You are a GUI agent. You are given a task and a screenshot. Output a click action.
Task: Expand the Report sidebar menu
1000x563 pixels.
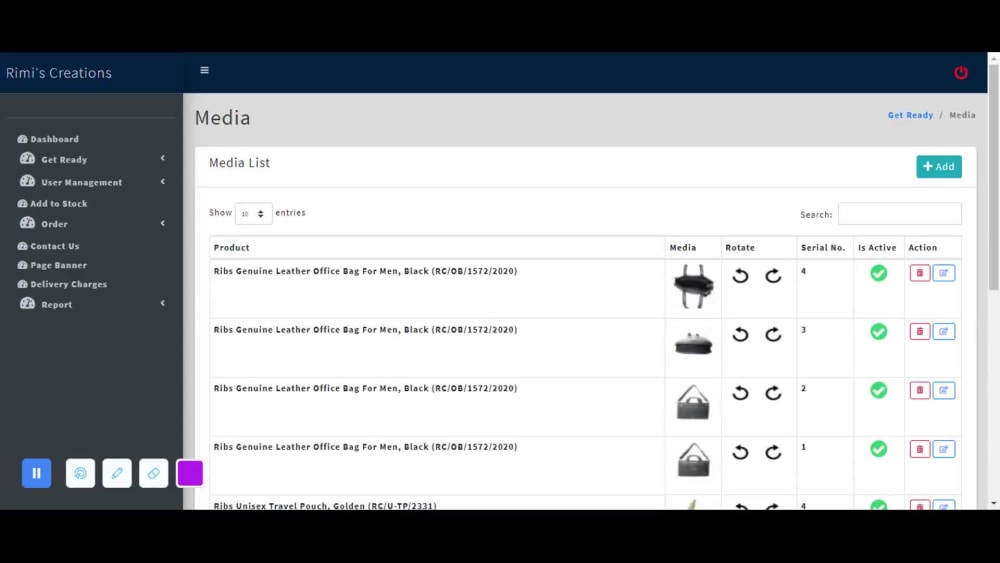tap(92, 304)
